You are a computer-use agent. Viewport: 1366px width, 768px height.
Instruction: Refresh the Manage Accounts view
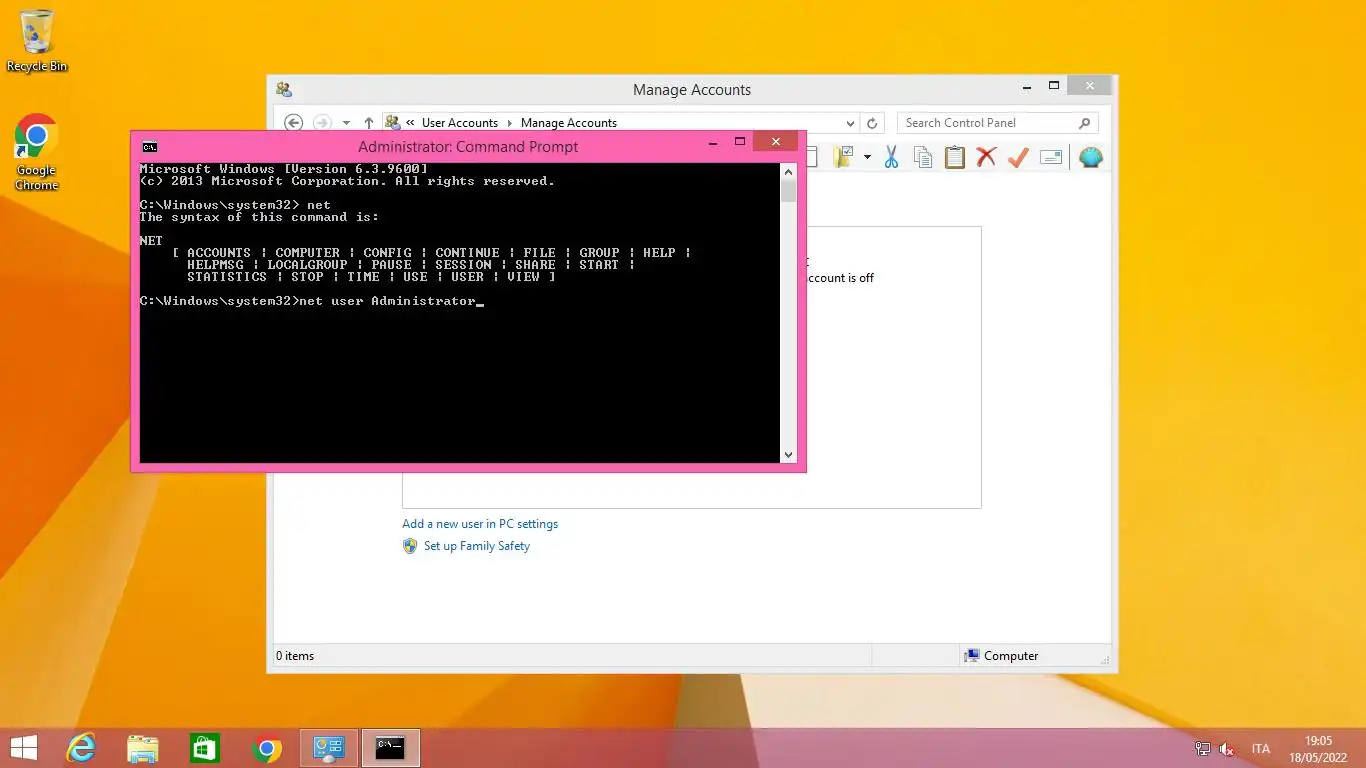pos(872,123)
